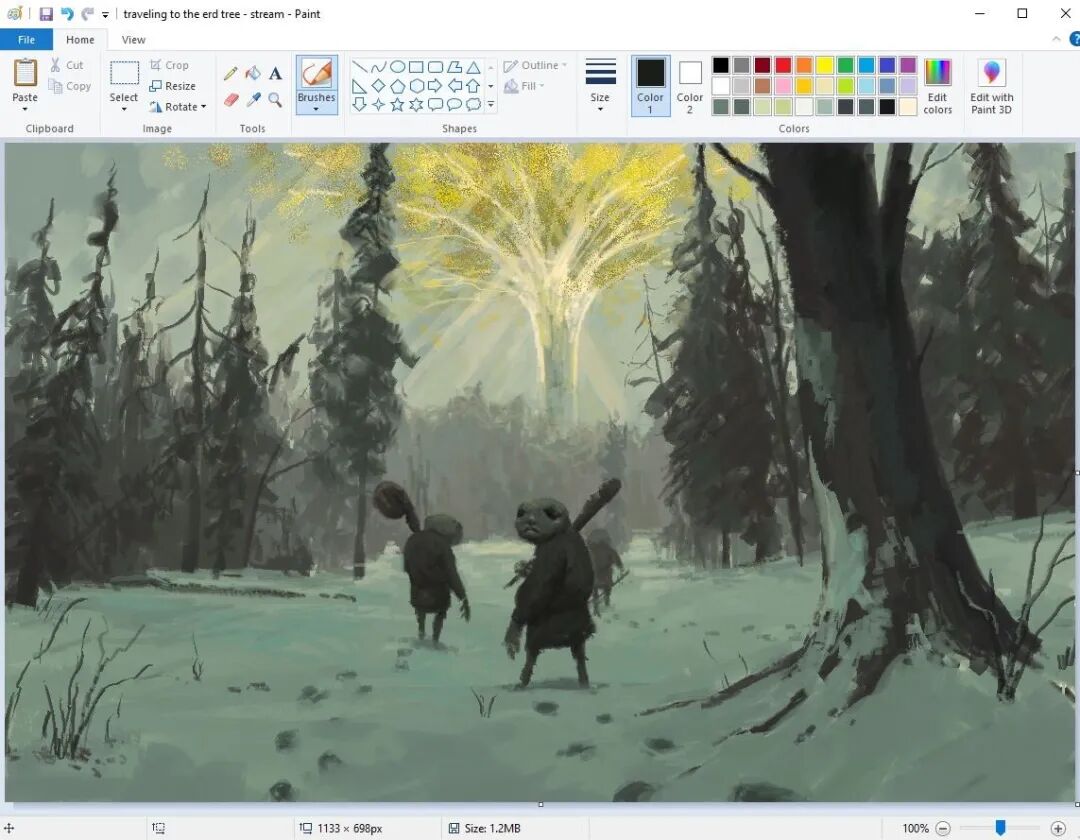Choose the Oval shape
The height and width of the screenshot is (840, 1080).
[x=397, y=67]
